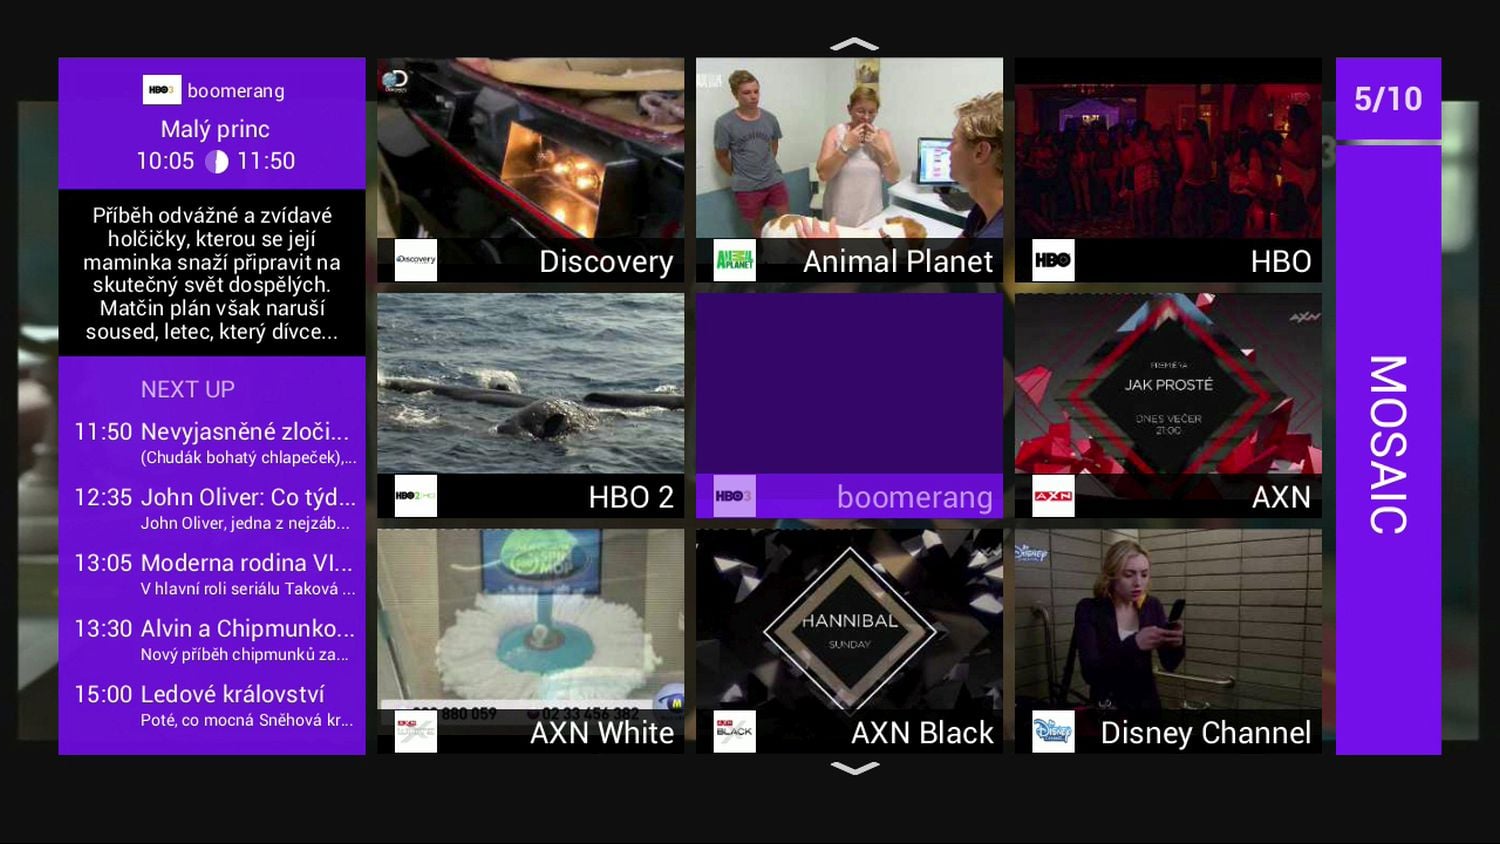Viewport: 1500px width, 844px height.
Task: Select the Animal Planet channel name label
Action: [898, 261]
